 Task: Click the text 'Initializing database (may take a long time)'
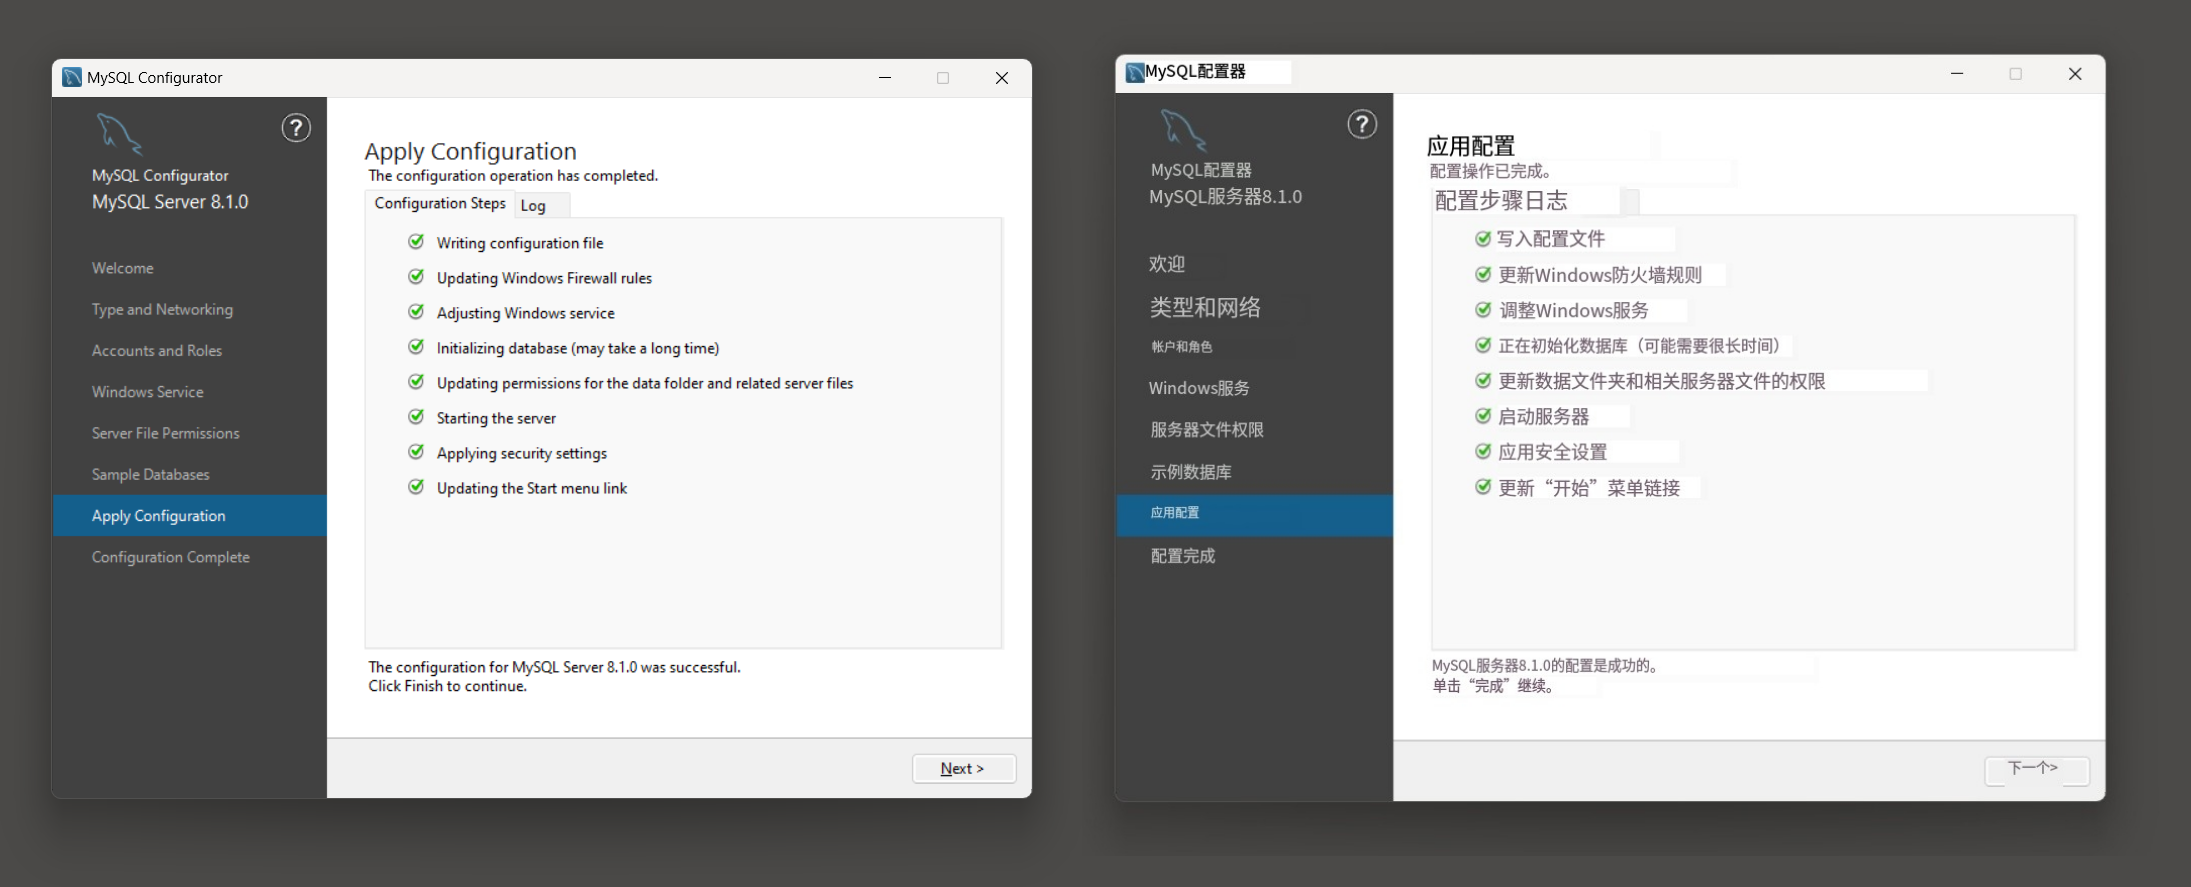coord(578,348)
